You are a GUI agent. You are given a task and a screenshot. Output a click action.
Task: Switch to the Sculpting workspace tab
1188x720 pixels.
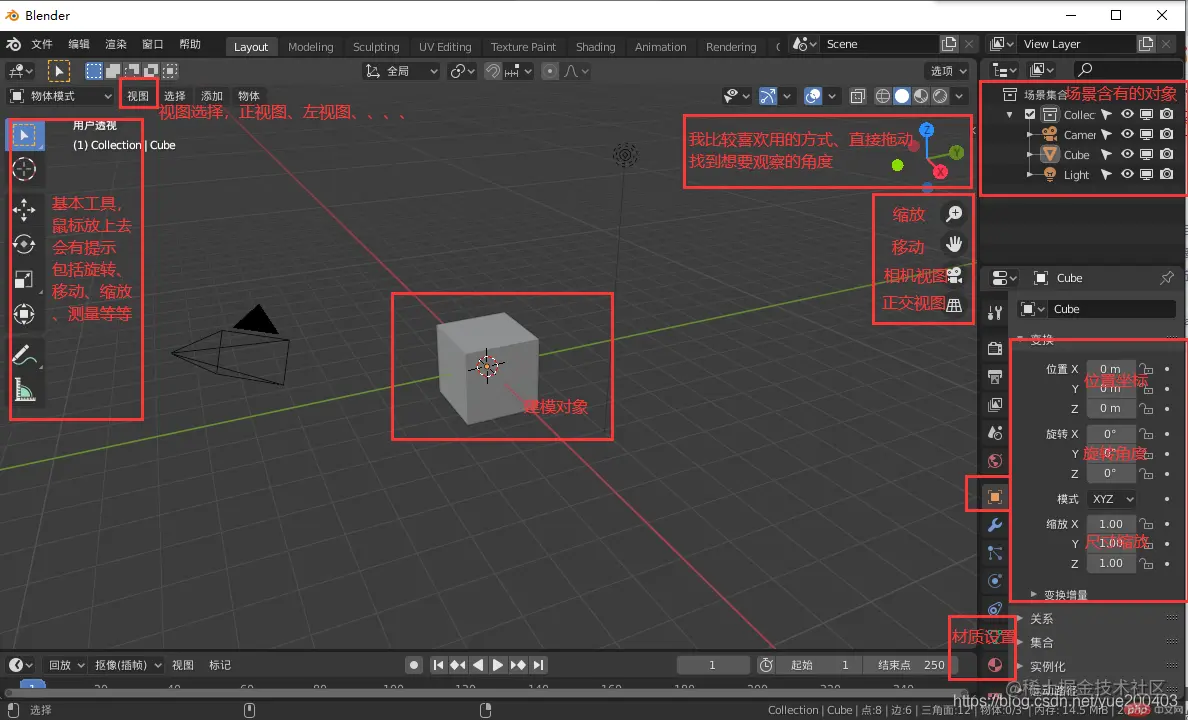coord(376,47)
